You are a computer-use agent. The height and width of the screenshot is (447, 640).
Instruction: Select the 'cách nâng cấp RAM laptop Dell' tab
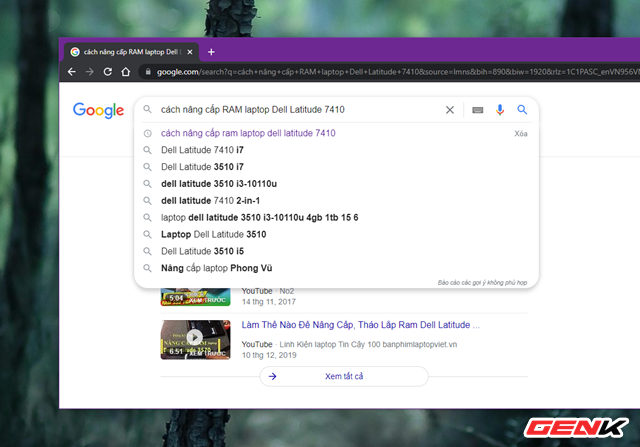(131, 52)
